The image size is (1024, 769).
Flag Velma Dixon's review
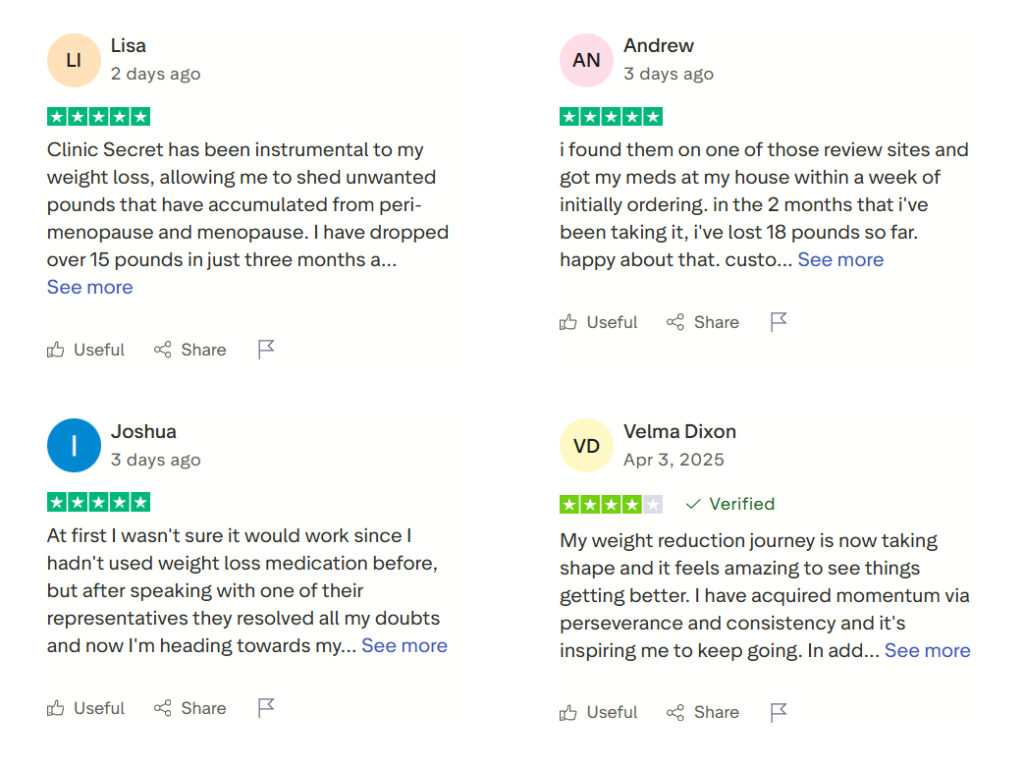[x=779, y=711]
